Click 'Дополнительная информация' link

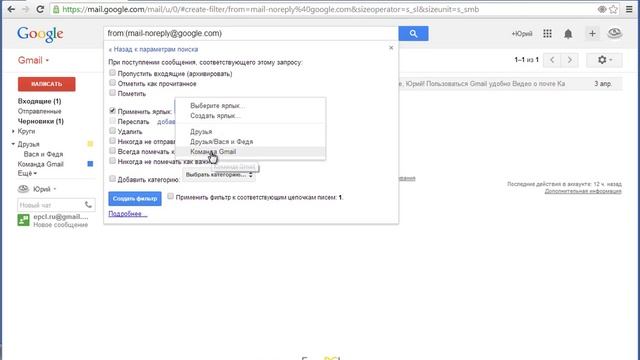click(583, 191)
